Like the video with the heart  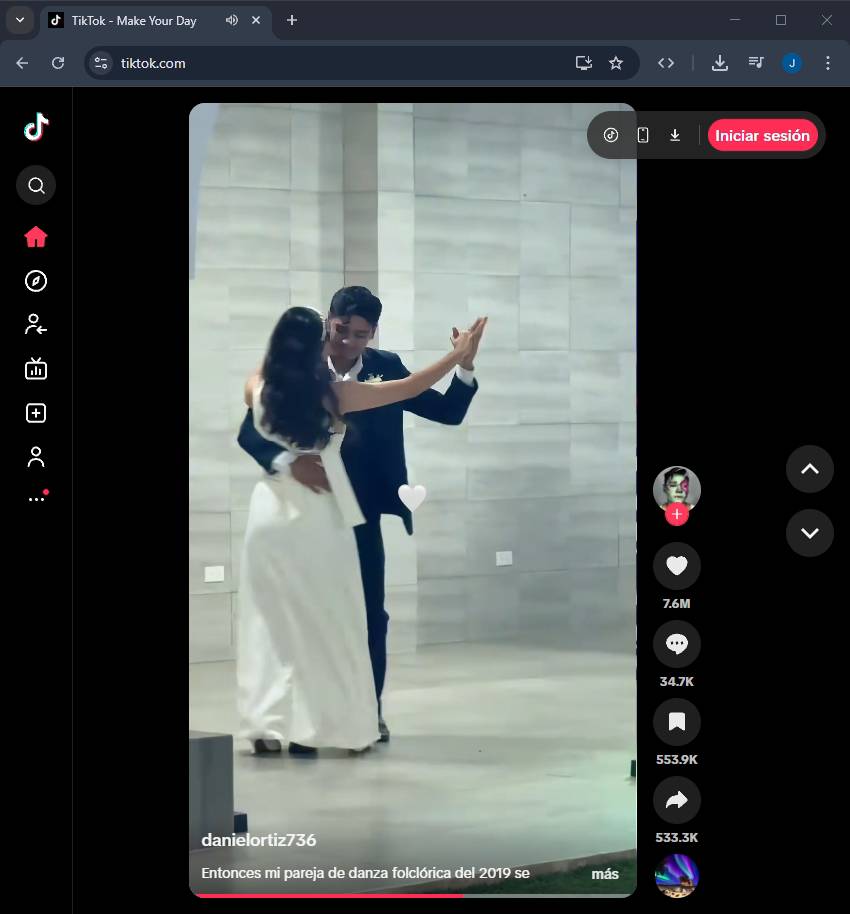coord(676,566)
